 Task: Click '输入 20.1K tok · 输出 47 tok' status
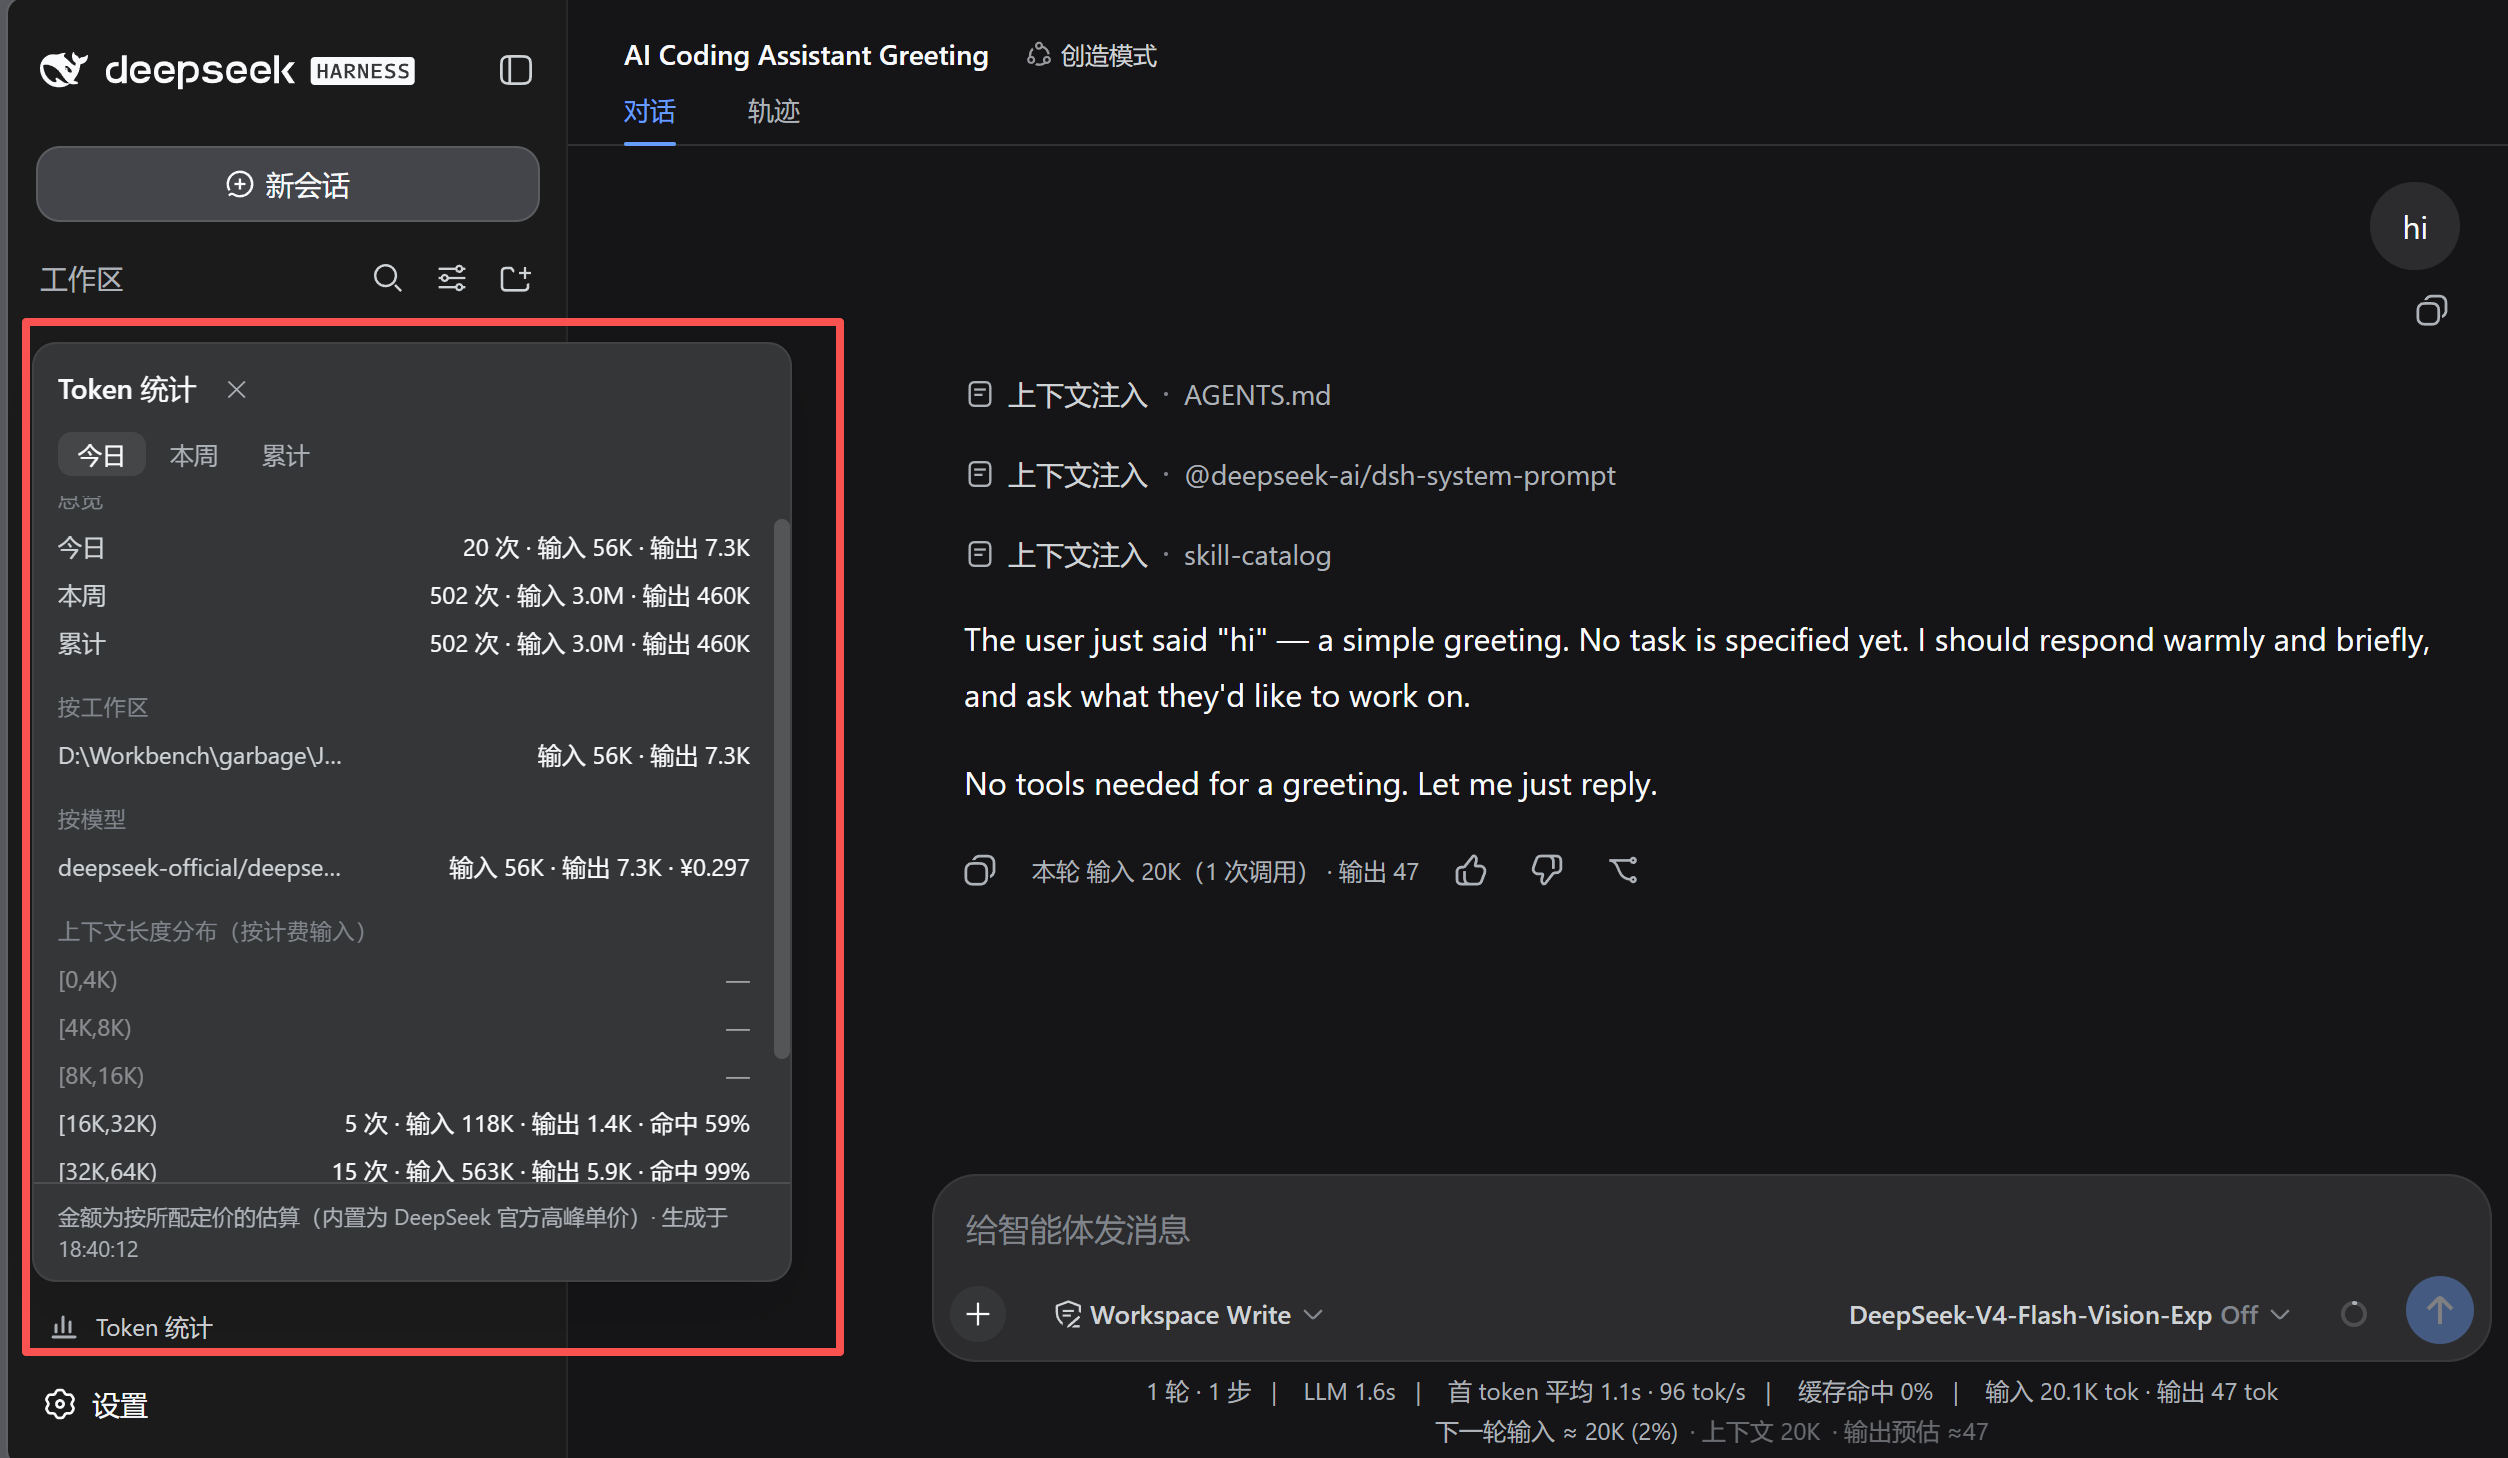pos(2131,1392)
